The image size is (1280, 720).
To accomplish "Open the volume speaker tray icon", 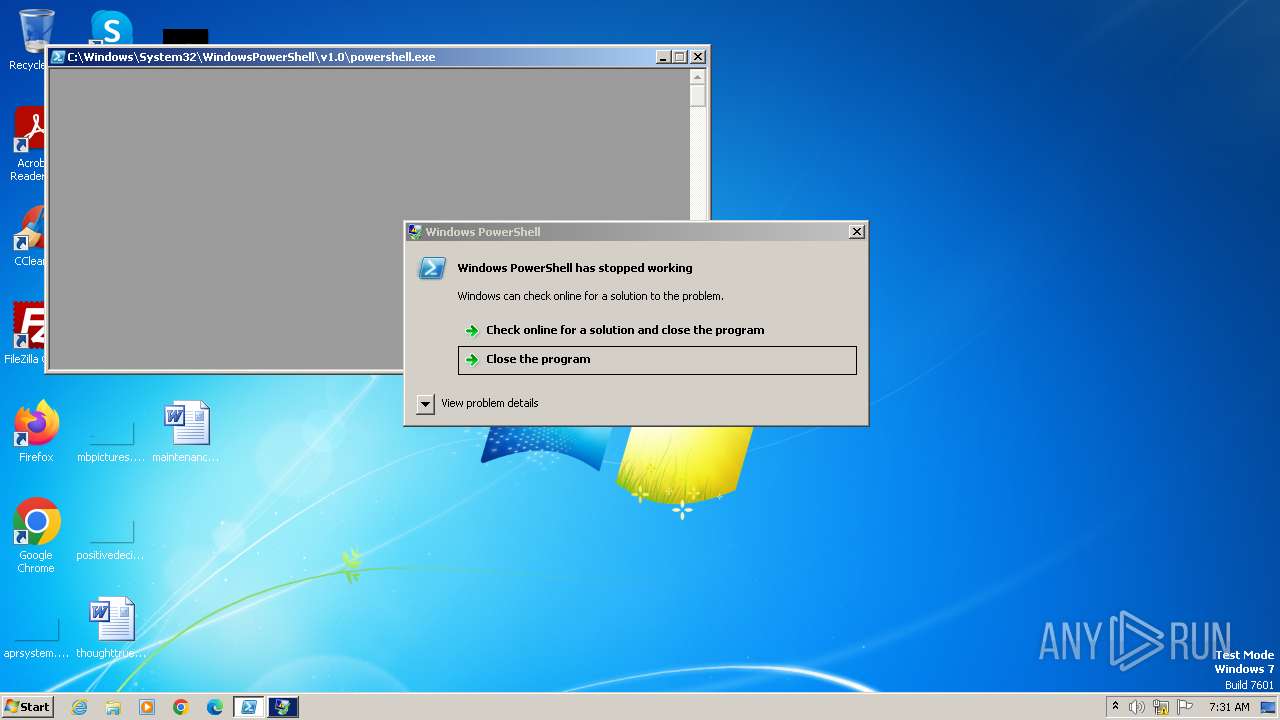I will (1137, 707).
